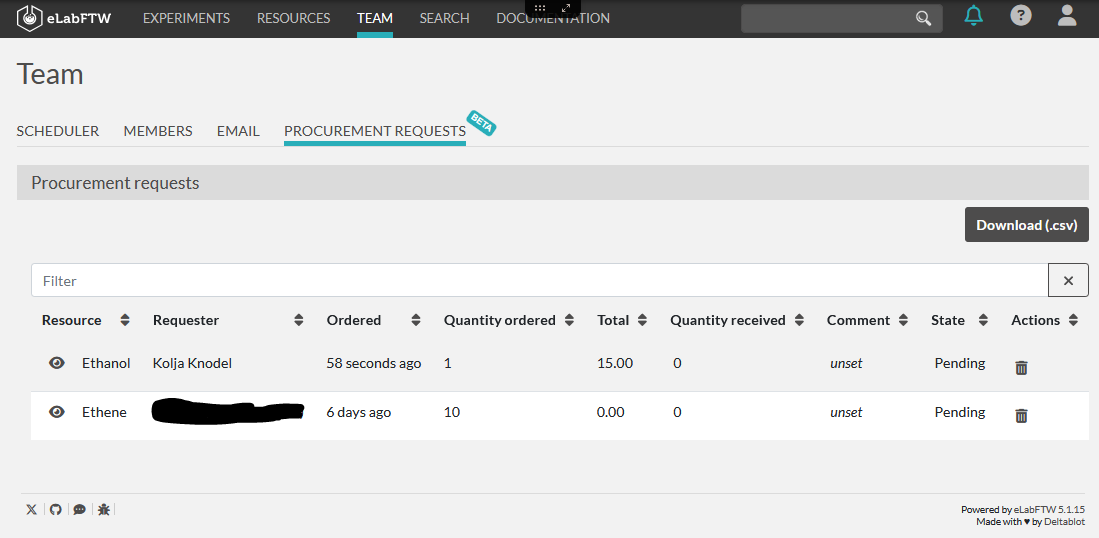View the Ethene resource eye icon
The height and width of the screenshot is (538, 1099).
[x=57, y=412]
